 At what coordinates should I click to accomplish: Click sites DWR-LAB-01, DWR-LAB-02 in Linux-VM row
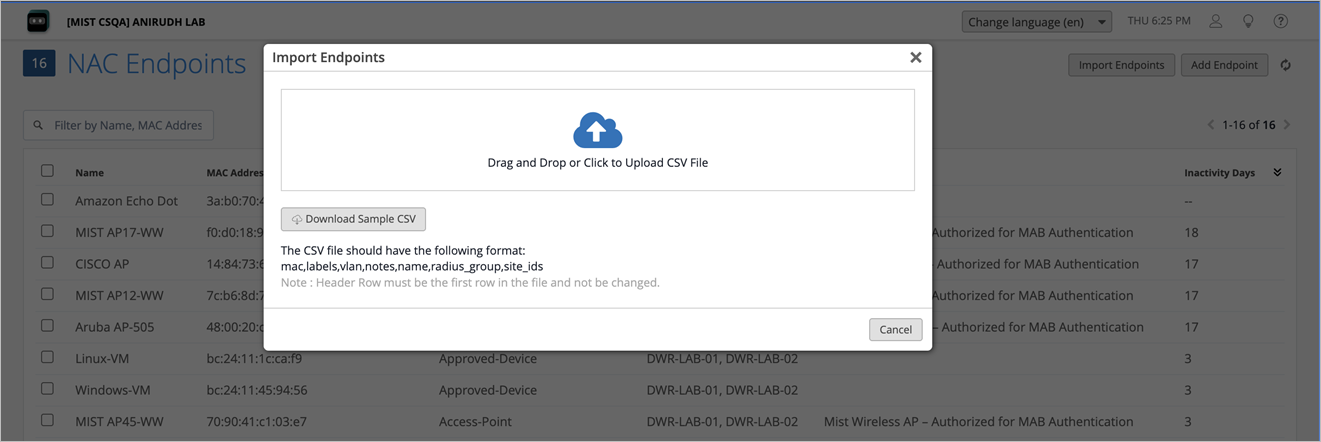(722, 358)
